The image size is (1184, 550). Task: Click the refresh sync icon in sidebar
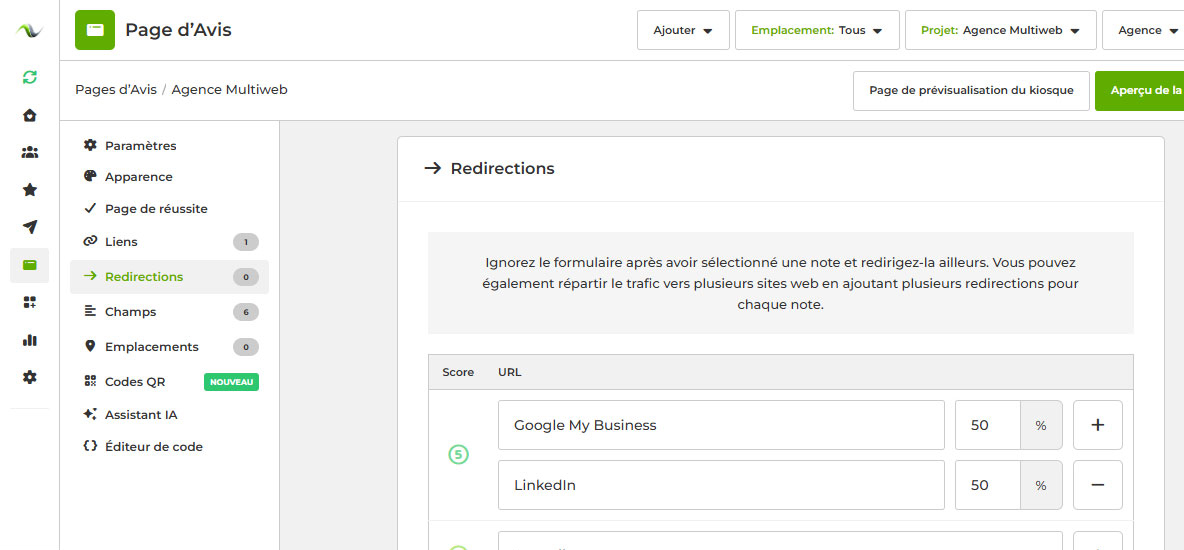pos(30,77)
